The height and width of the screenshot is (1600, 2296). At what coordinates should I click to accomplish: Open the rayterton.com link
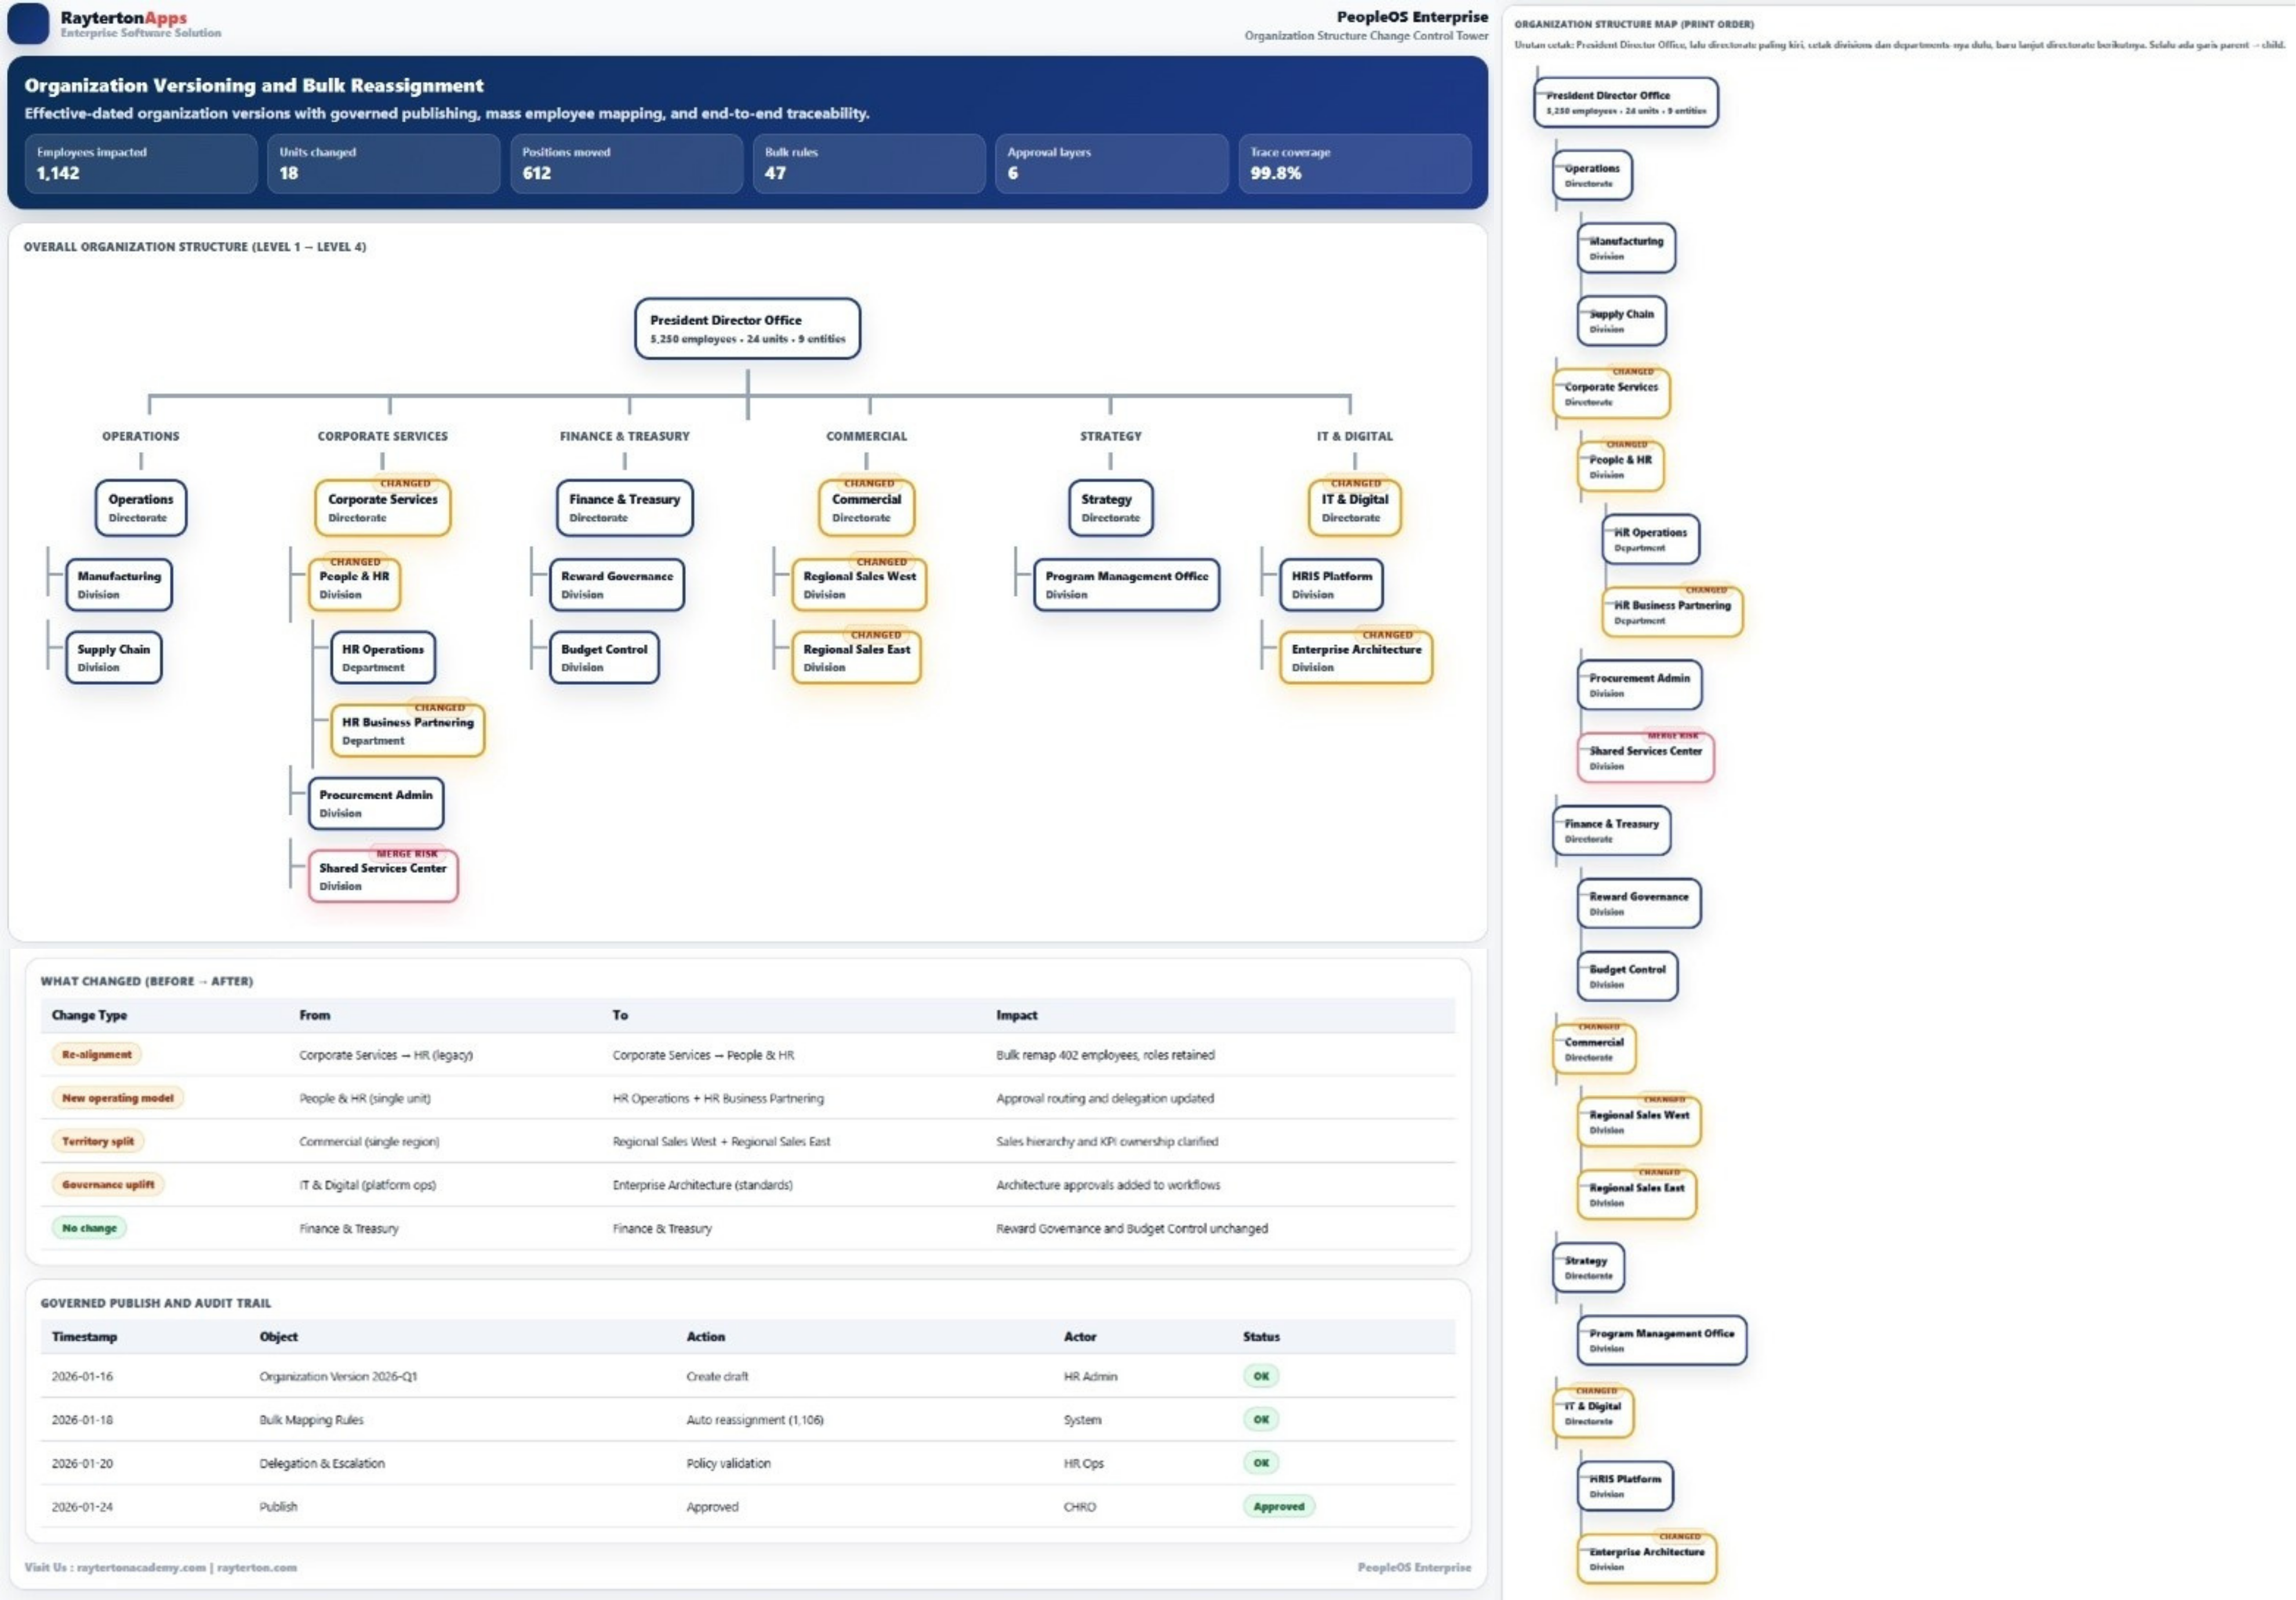(256, 1568)
